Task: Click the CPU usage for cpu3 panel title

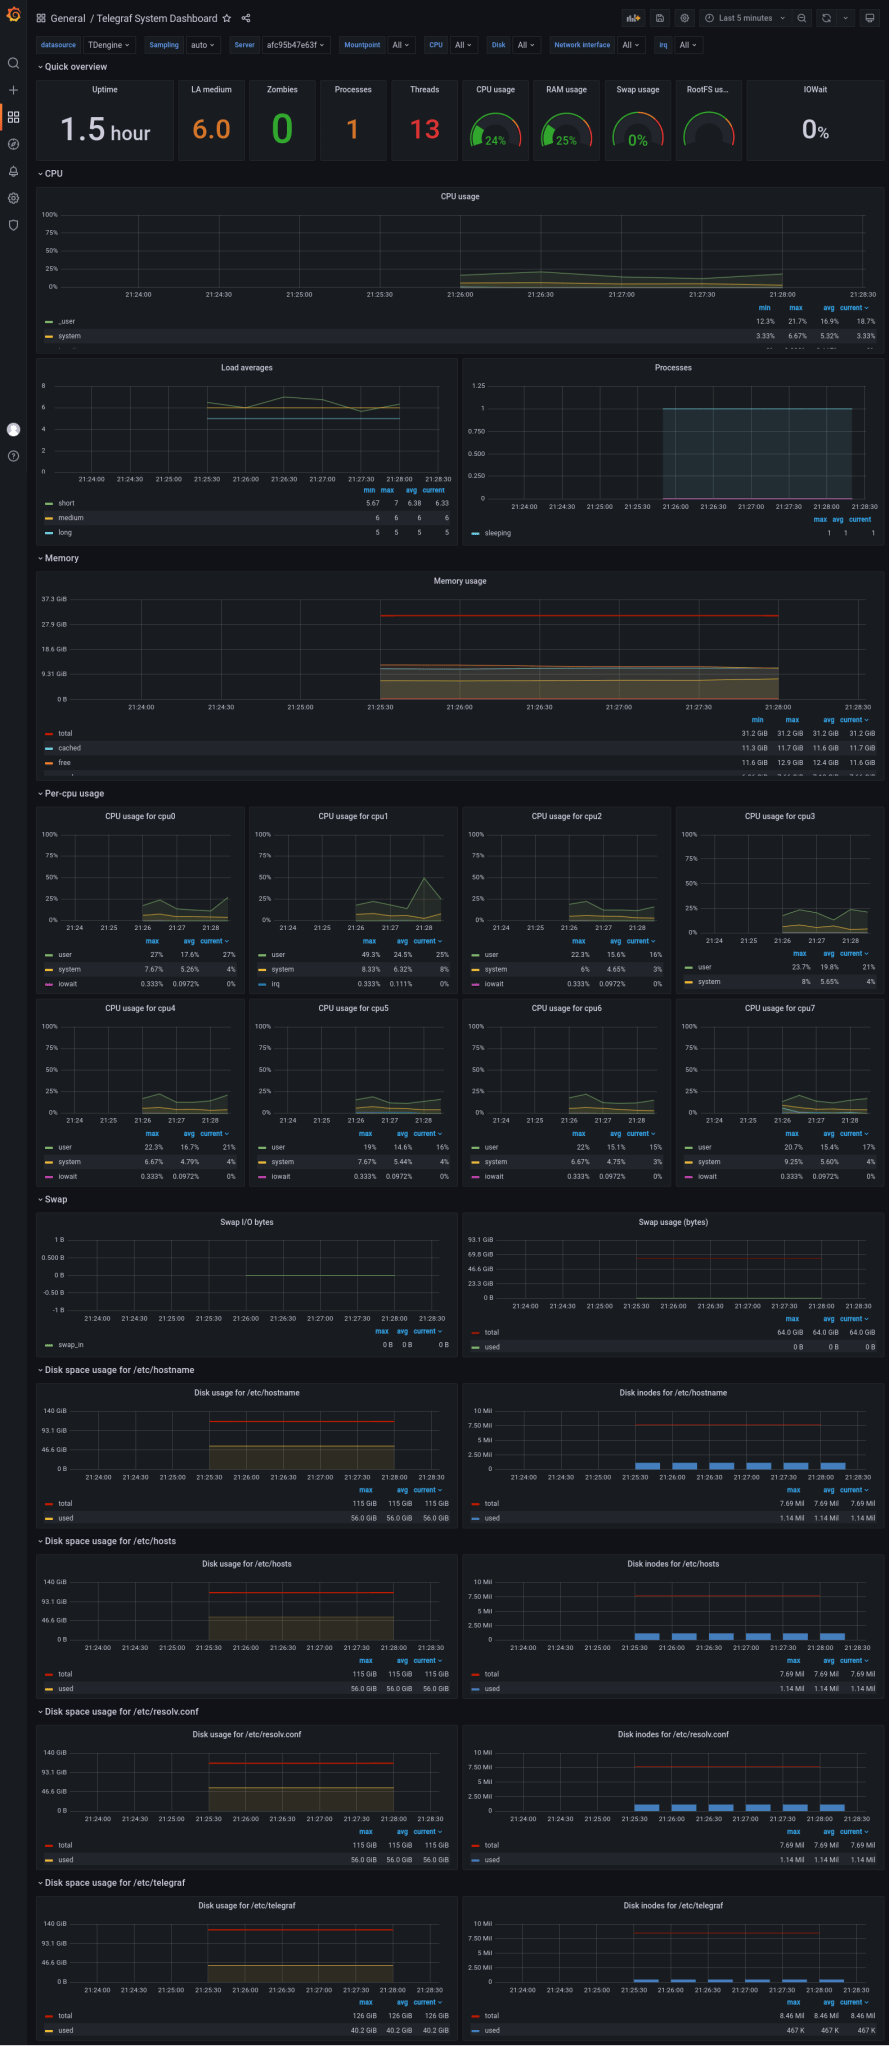Action: (x=779, y=816)
